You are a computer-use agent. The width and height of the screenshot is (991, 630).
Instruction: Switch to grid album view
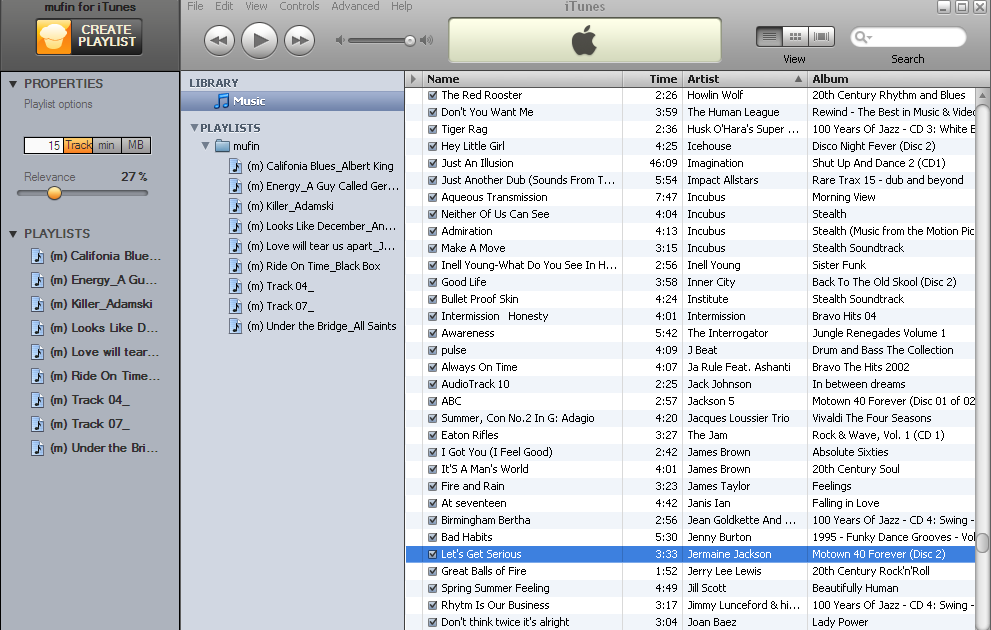tap(796, 37)
